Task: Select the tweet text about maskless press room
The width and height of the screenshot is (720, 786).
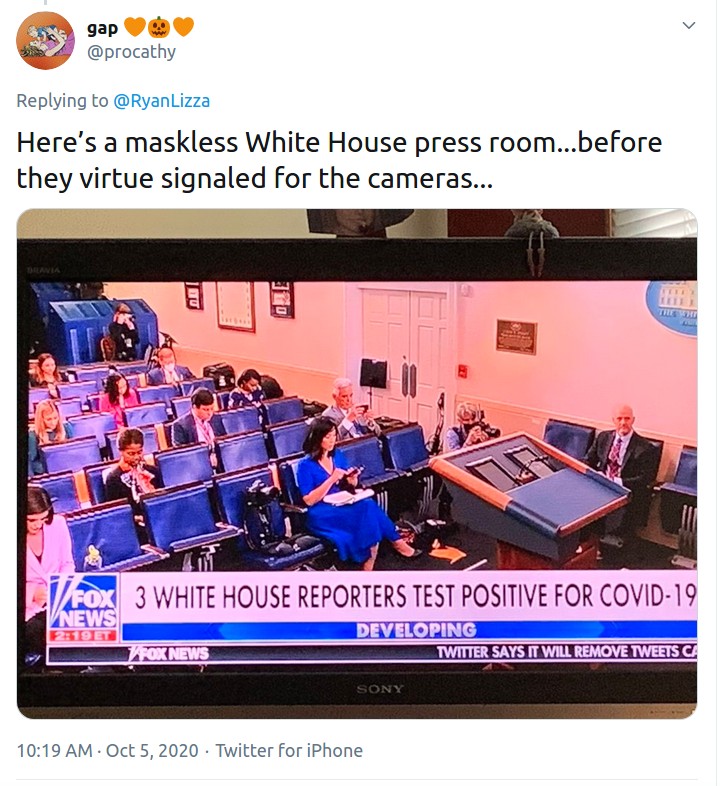Action: click(x=339, y=160)
